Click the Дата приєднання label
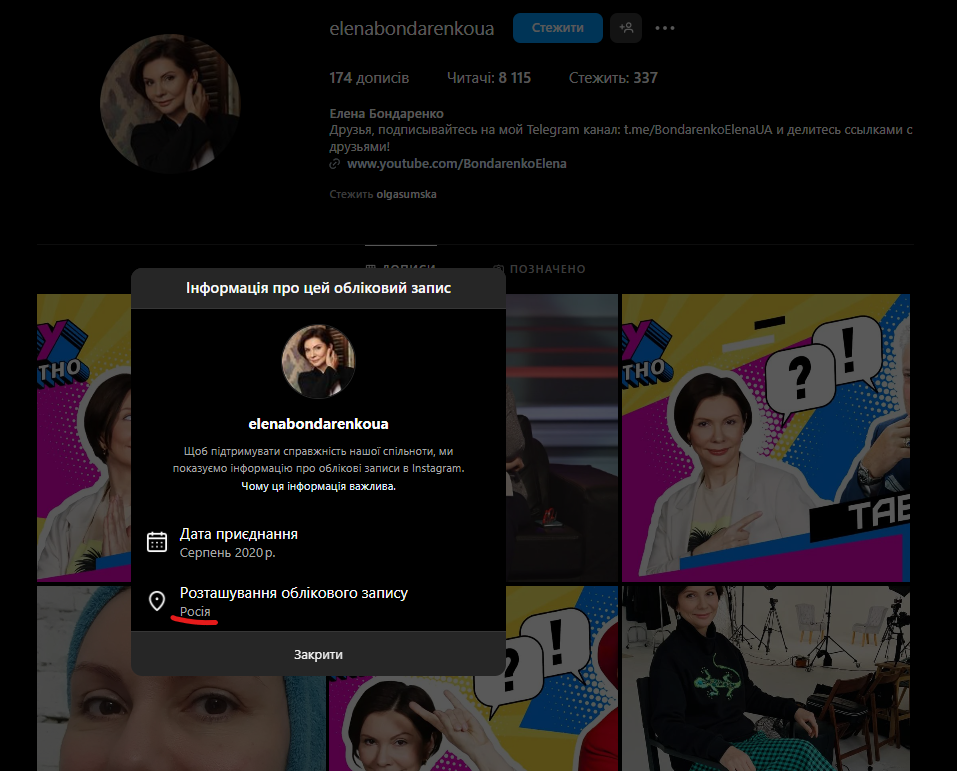957x771 pixels. tap(239, 534)
